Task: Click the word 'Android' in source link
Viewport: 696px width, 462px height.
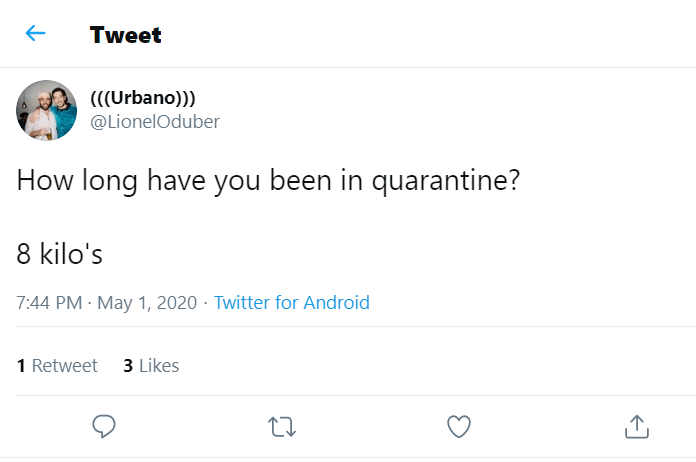Action: pos(336,302)
